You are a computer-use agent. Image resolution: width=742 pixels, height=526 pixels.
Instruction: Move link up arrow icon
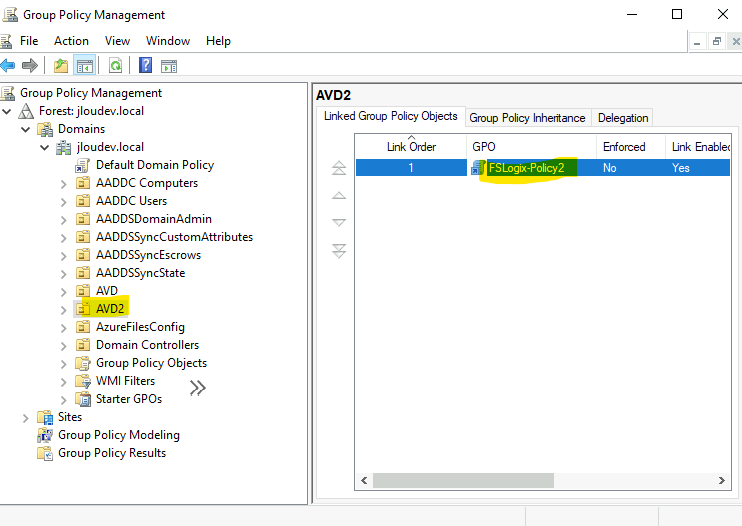point(339,195)
